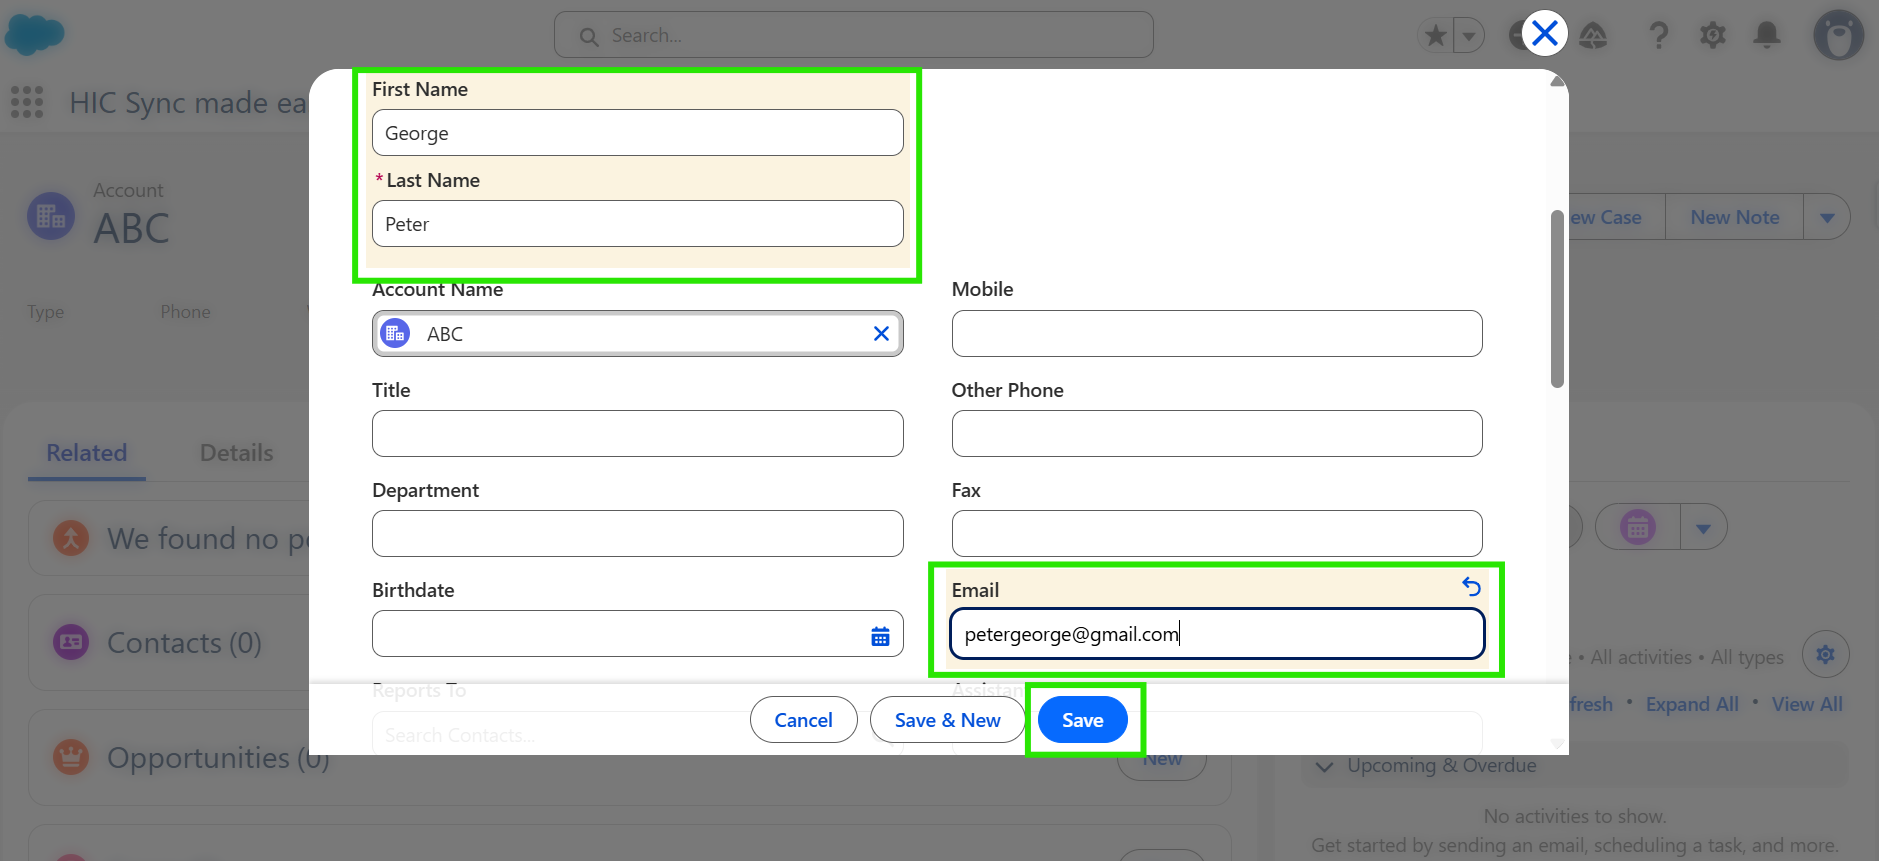Viewport: 1879px width, 861px height.
Task: Open the Trailhead guidance icon
Action: 1593,36
